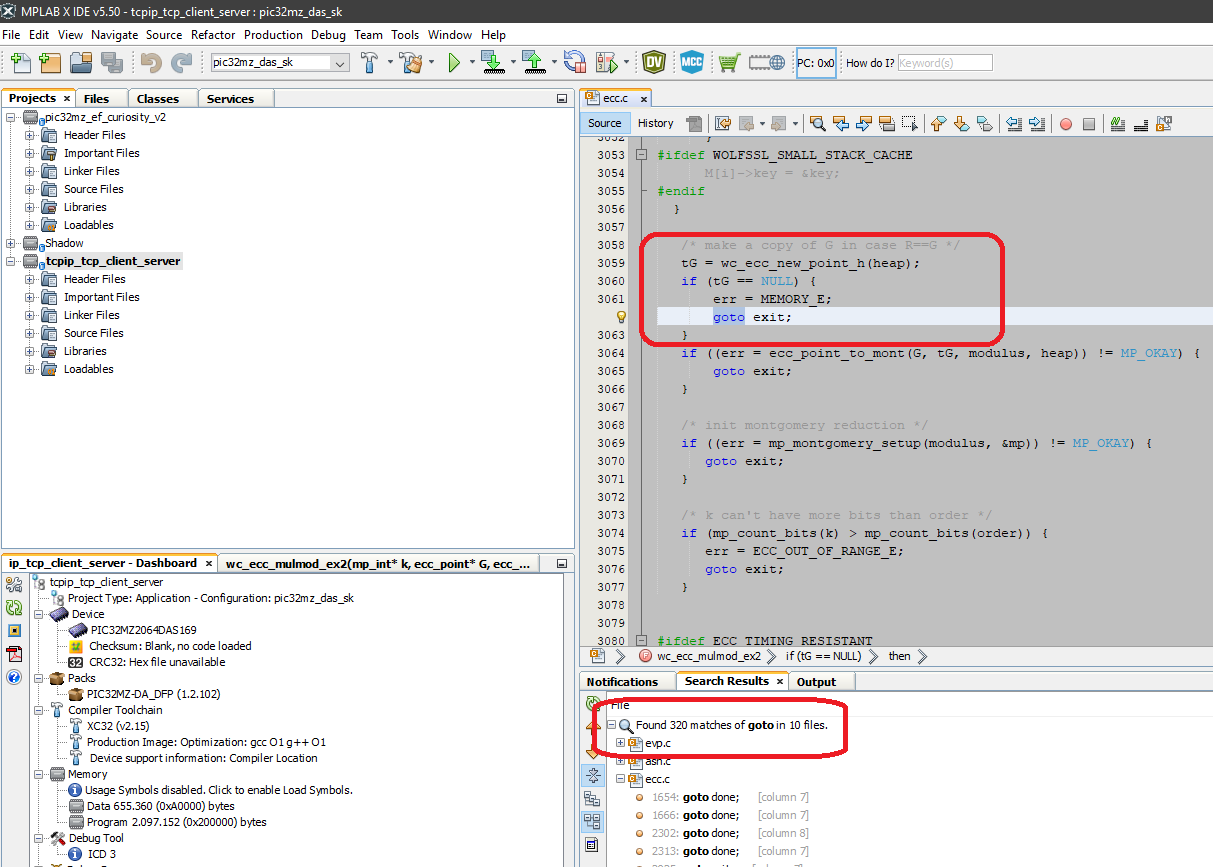Click the Shift Line Right icon

(x=1037, y=124)
